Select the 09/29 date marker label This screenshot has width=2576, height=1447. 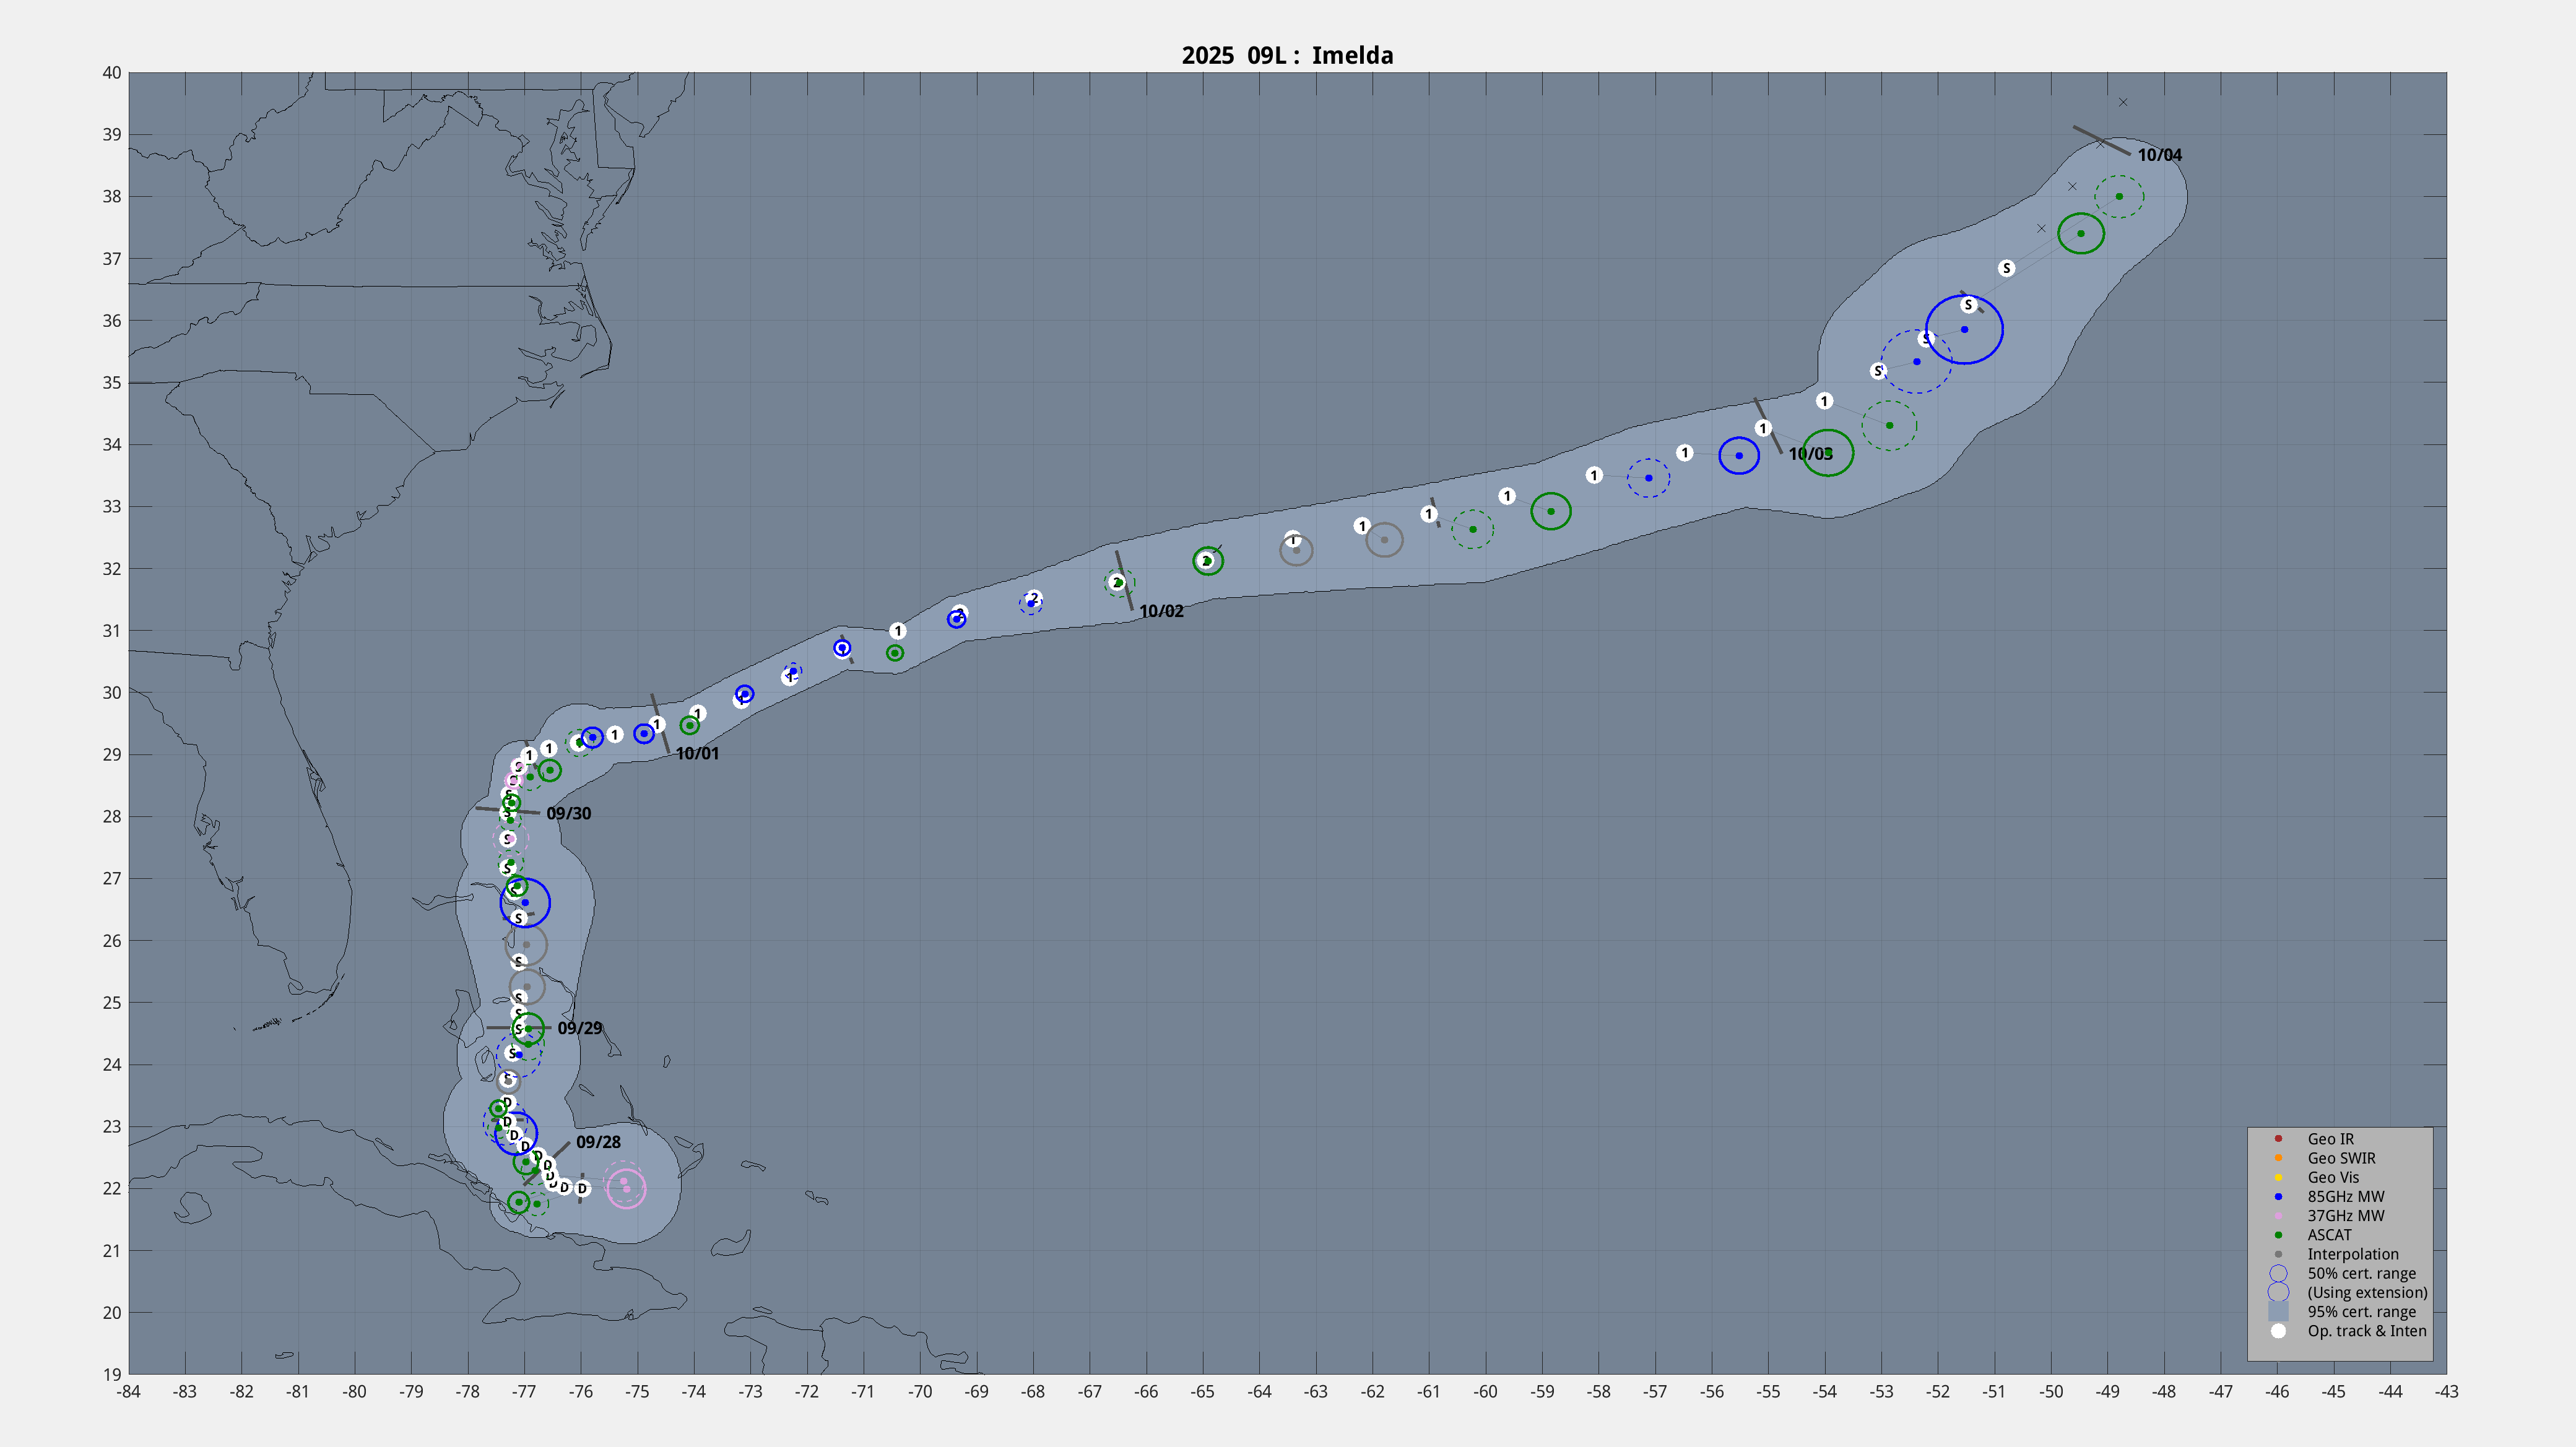579,1028
